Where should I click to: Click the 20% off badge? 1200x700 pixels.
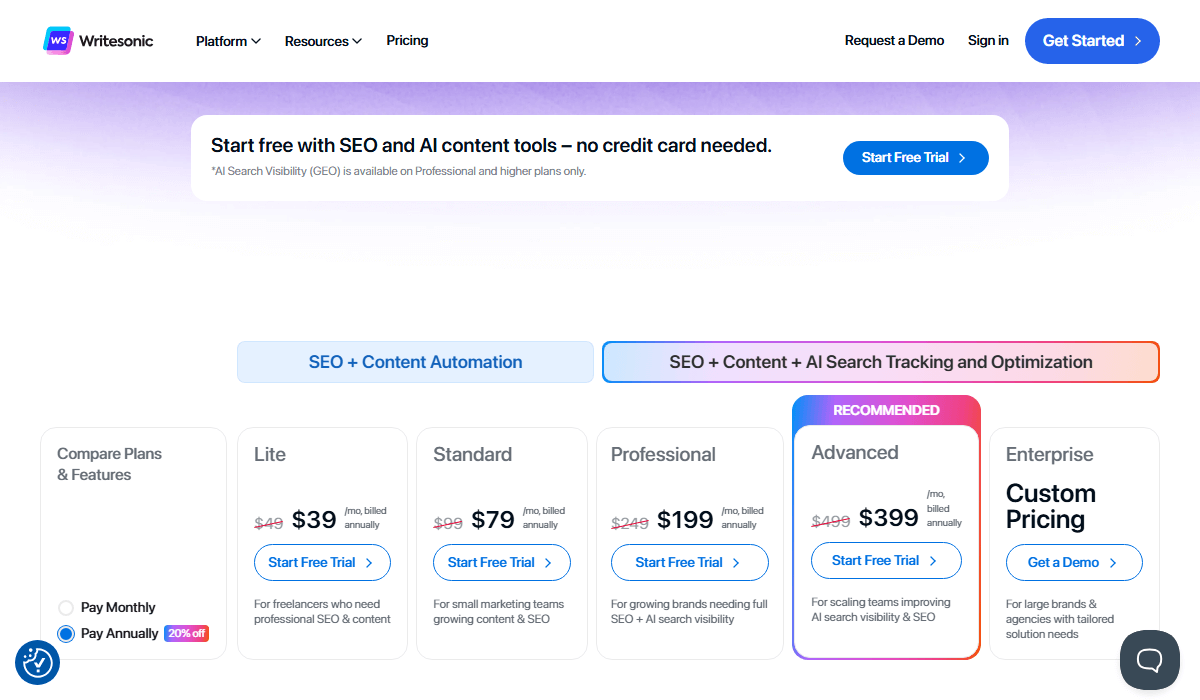coord(186,634)
